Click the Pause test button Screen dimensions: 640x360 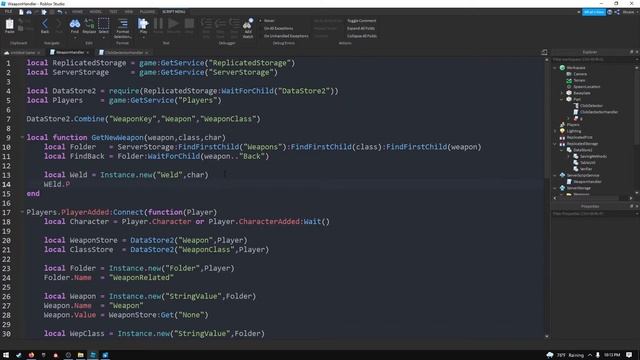click(x=158, y=25)
